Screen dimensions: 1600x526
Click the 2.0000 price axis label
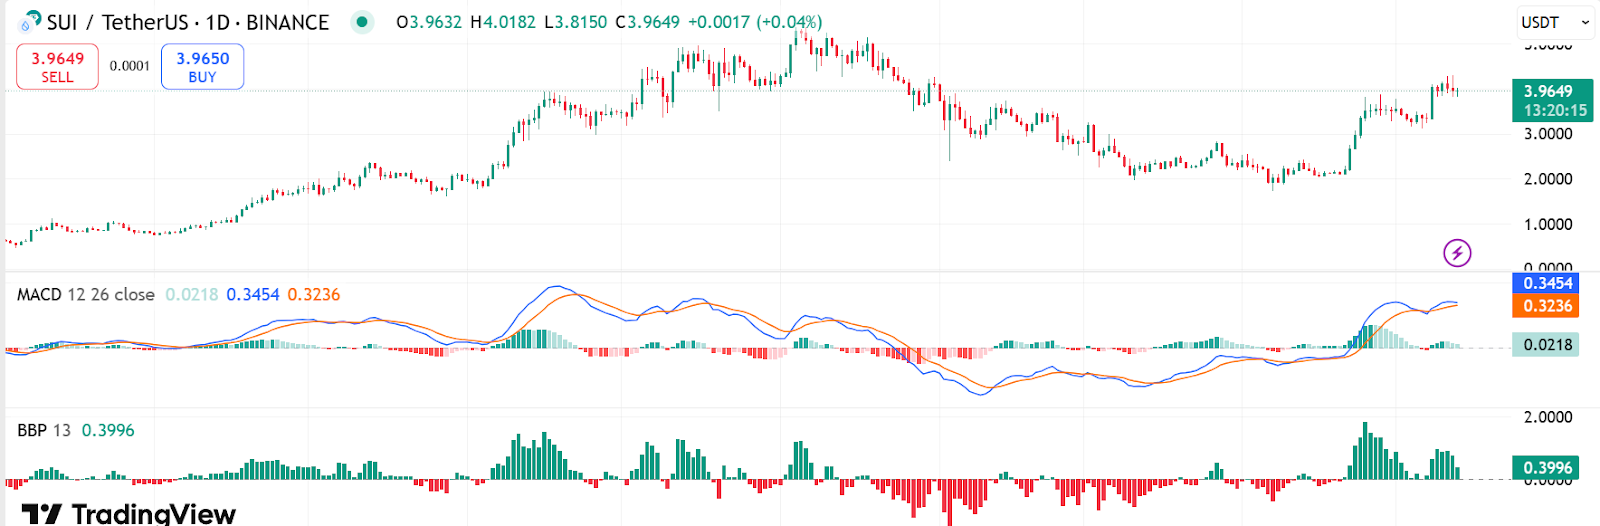point(1548,179)
